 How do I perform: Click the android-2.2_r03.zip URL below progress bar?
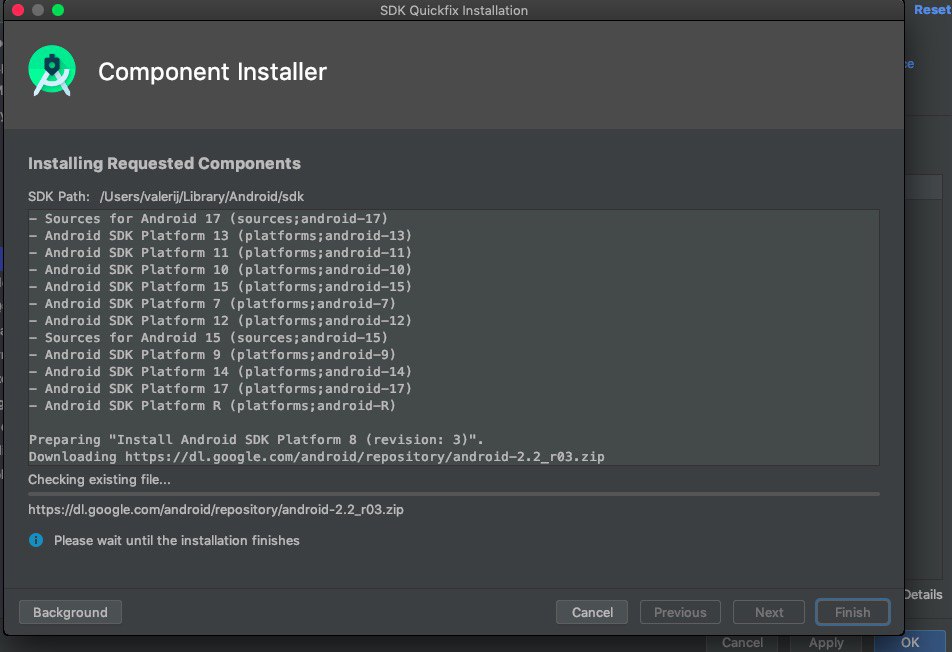216,509
